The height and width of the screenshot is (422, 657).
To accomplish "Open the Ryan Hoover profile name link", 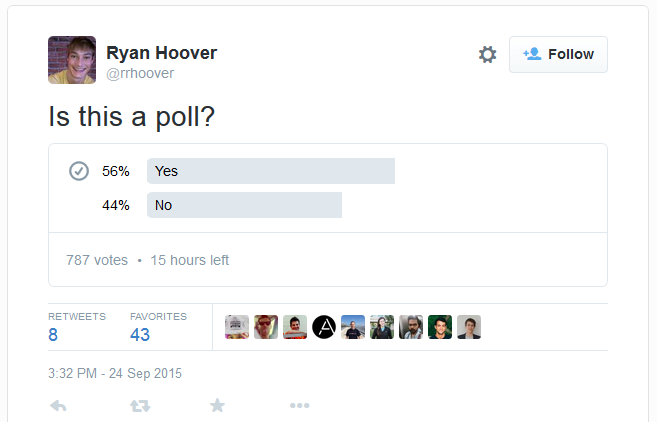I will tap(161, 53).
